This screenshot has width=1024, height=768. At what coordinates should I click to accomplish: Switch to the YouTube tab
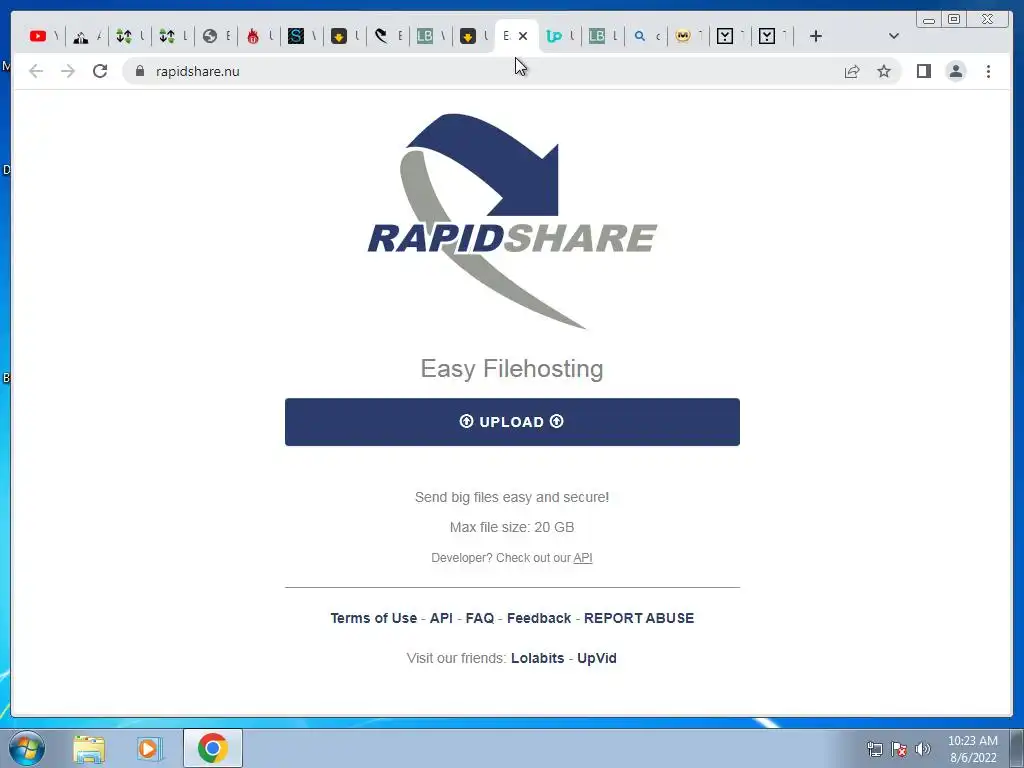[x=43, y=36]
